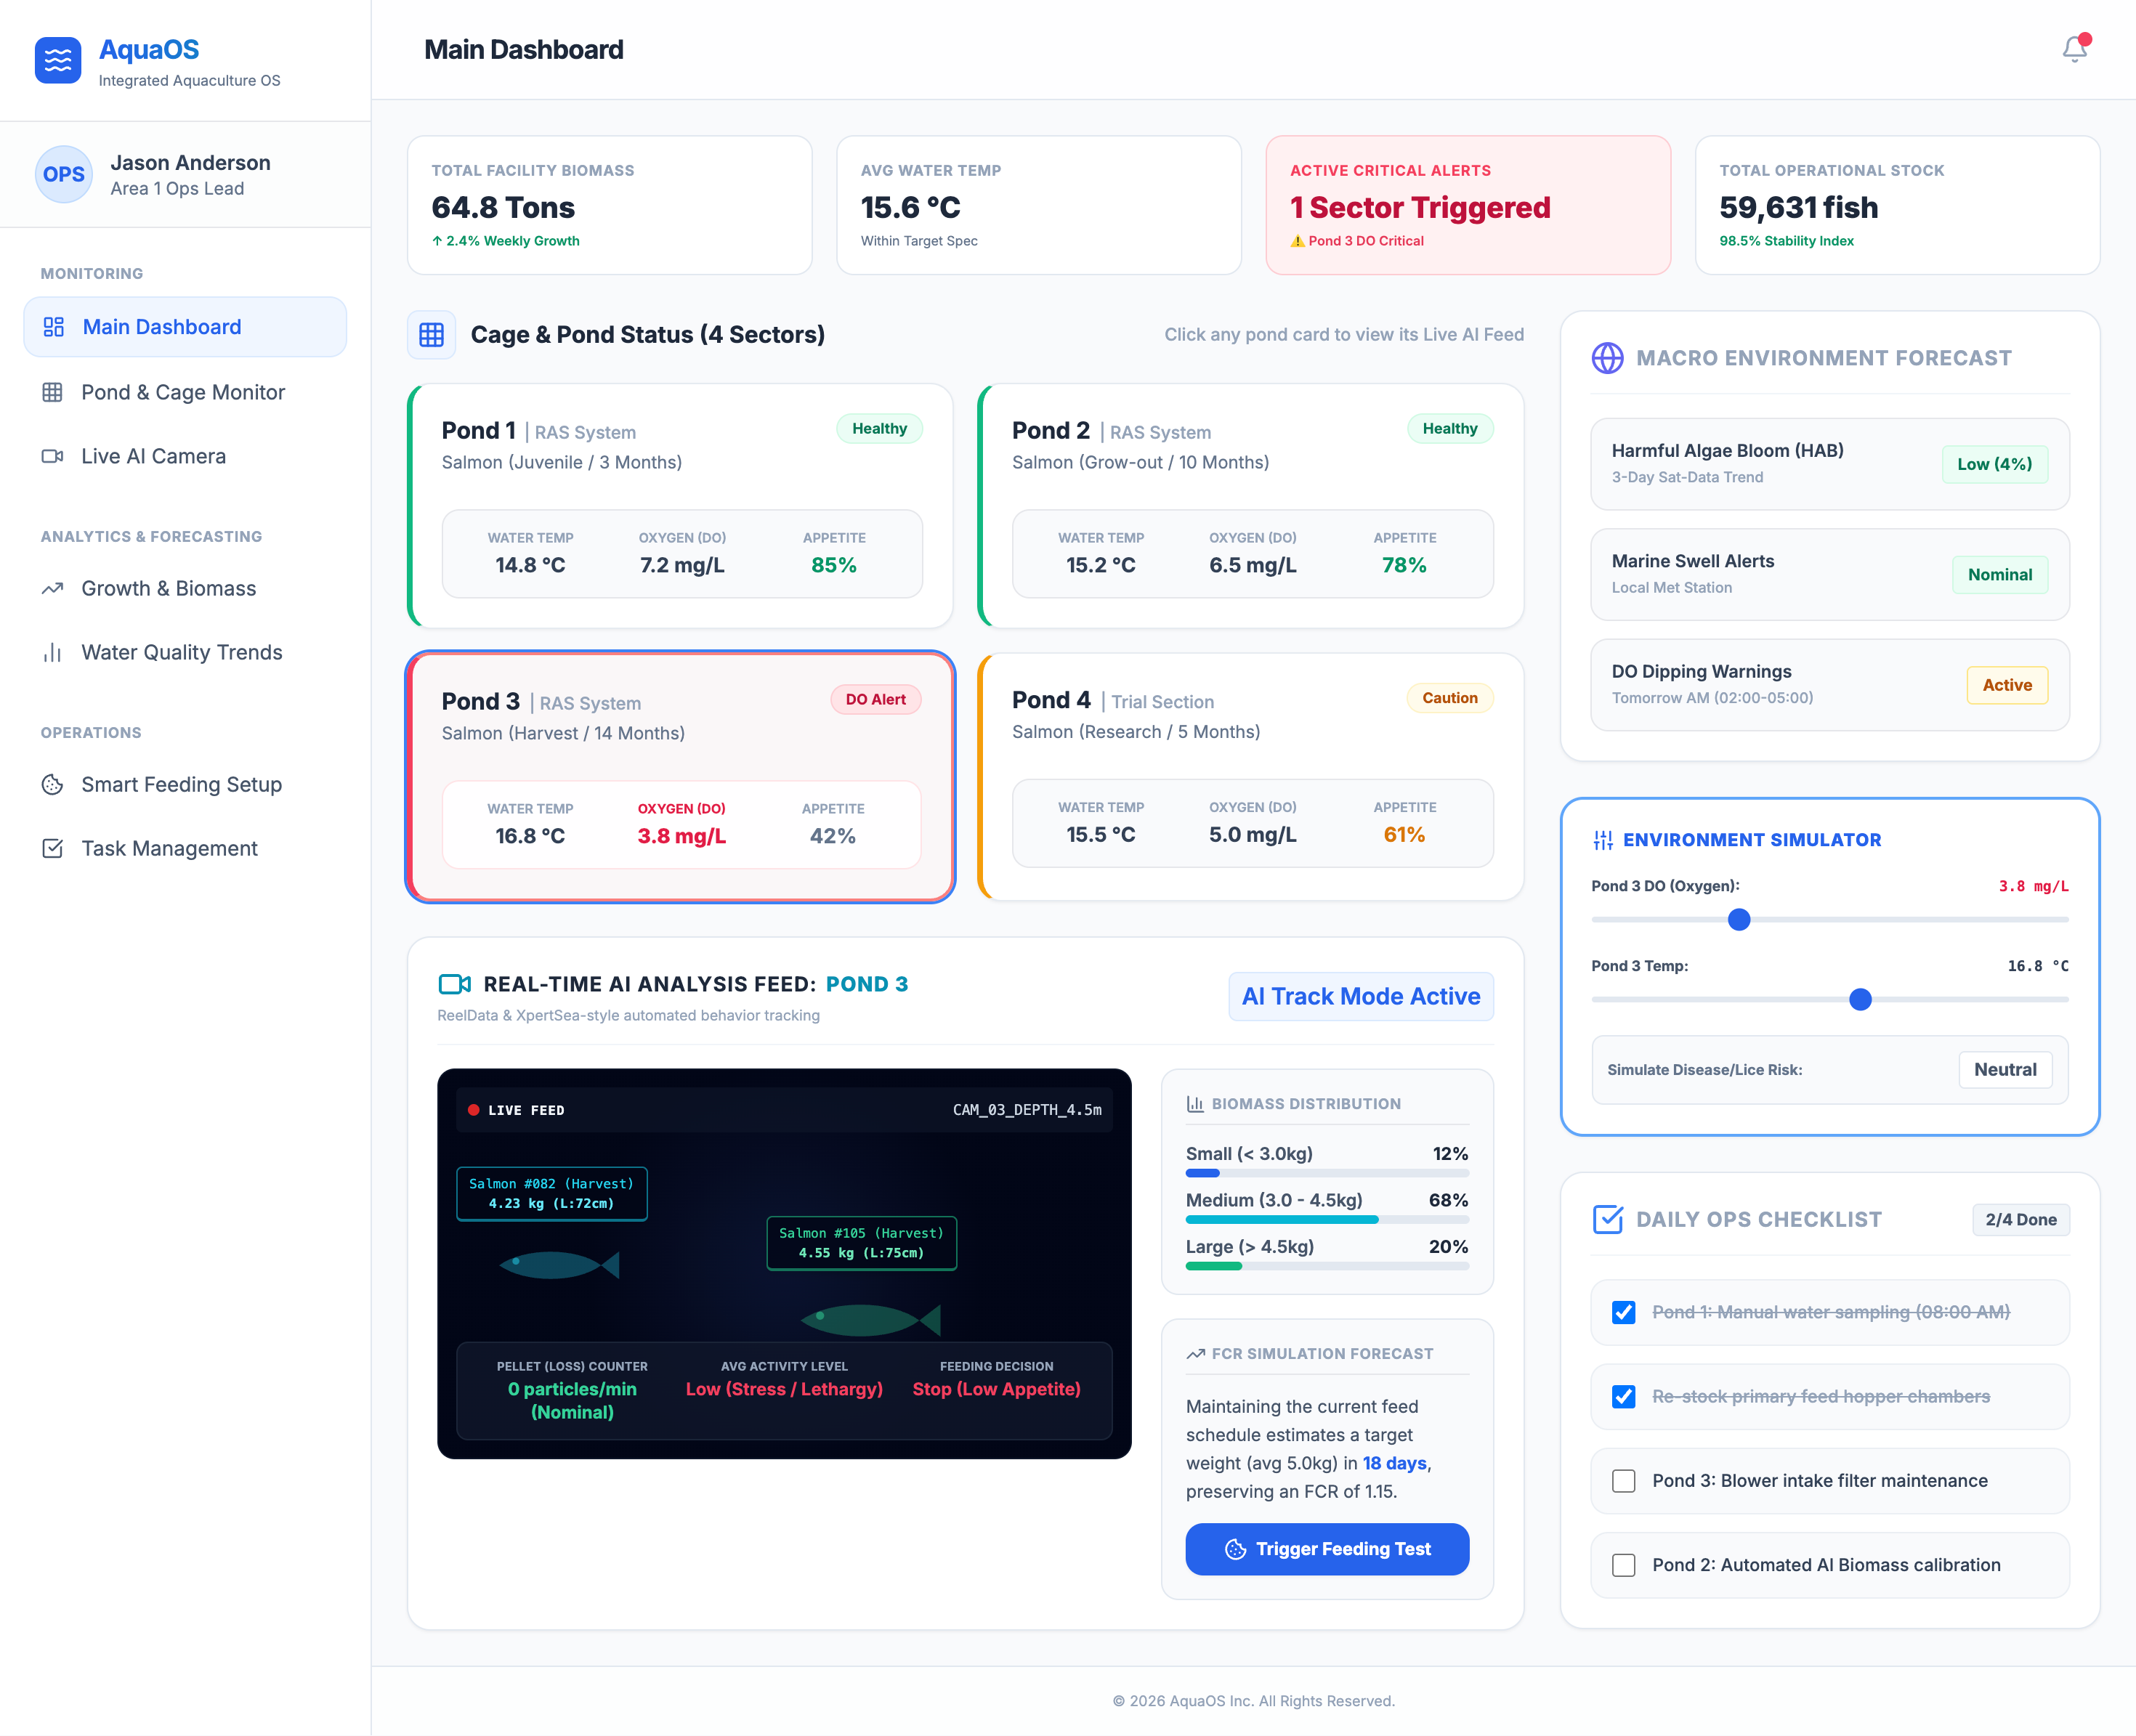This screenshot has height=1736, width=2136.
Task: Click the Trigger Feeding Test button
Action: (1327, 1549)
